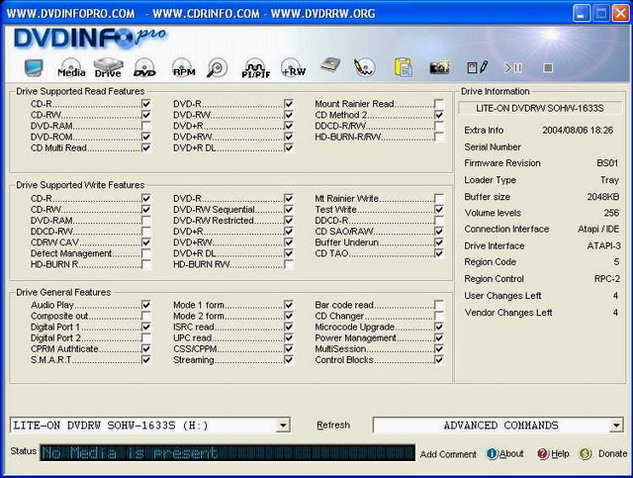
Task: Click the LITE-ON DVDRW SOHW-1633S model field
Action: [540, 108]
